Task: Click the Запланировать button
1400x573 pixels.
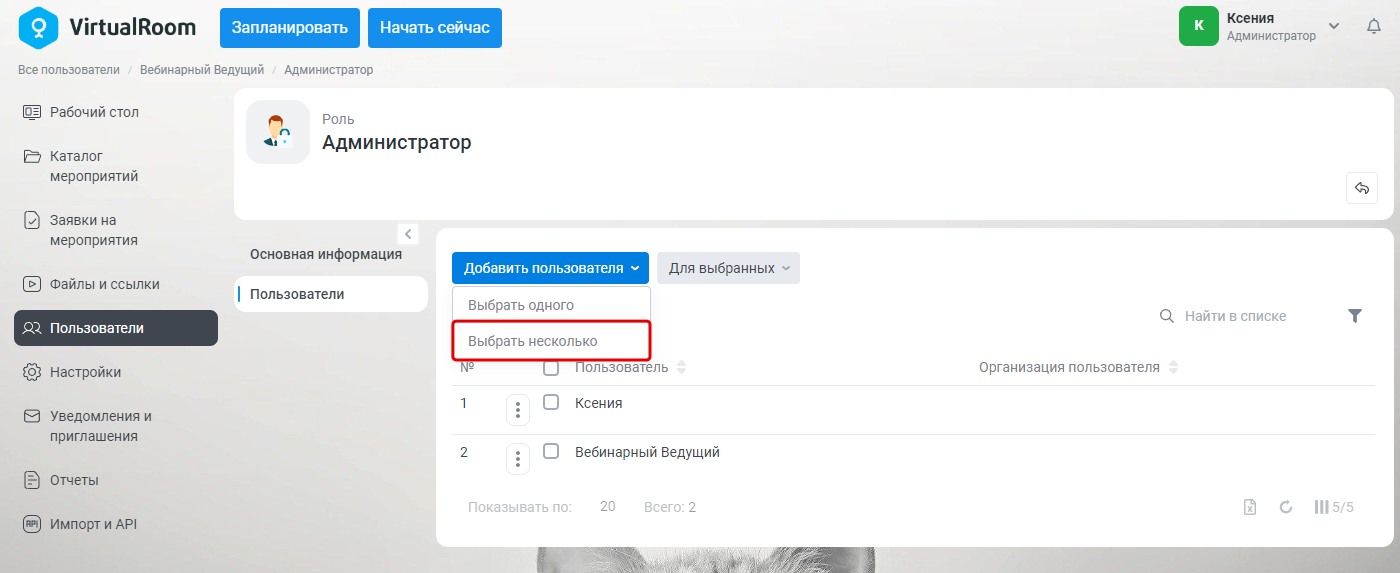Action: pos(290,28)
